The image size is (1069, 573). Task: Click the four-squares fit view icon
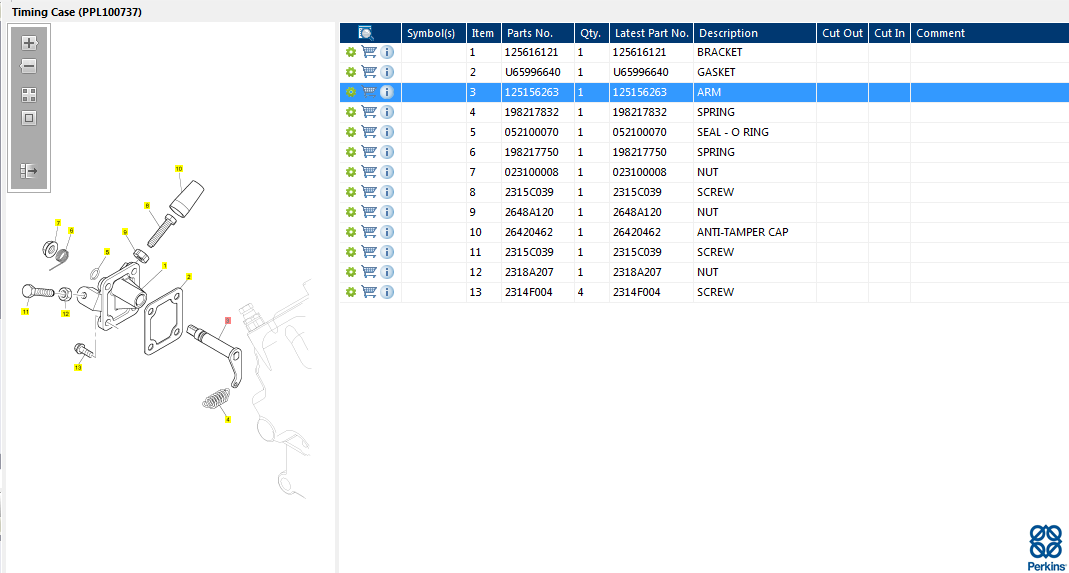coord(29,95)
